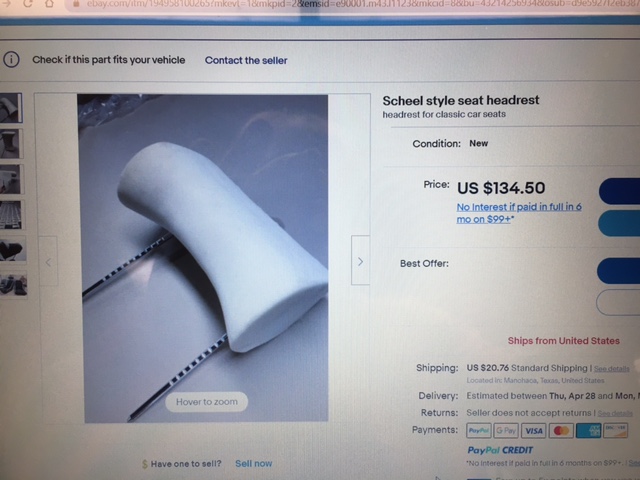
Task: Select the last thumbnail showing car seats
Action: [13, 284]
